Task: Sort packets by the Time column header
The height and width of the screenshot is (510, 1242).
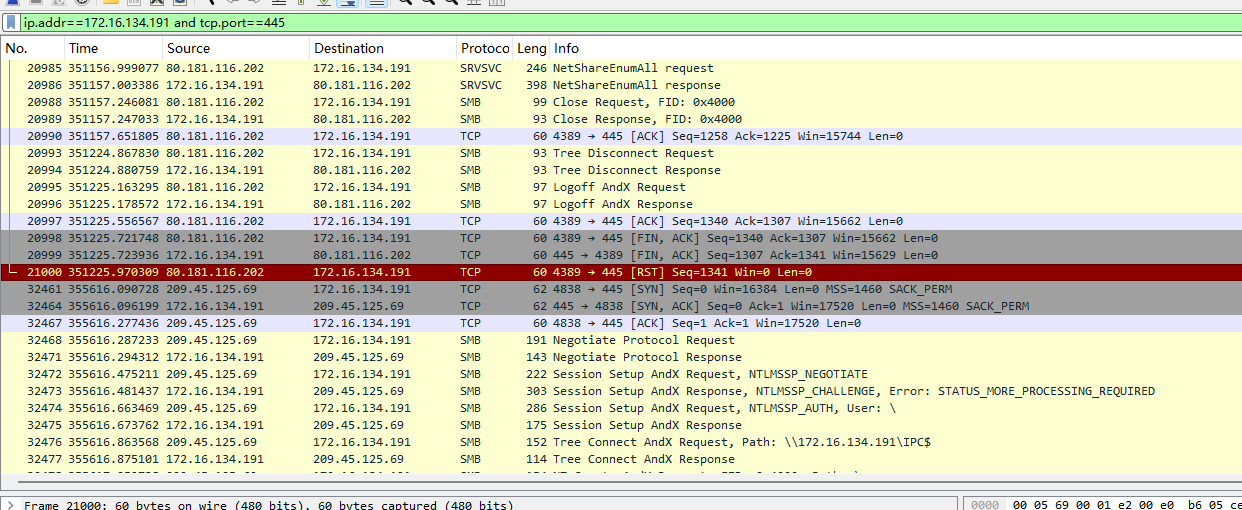Action: [x=114, y=48]
